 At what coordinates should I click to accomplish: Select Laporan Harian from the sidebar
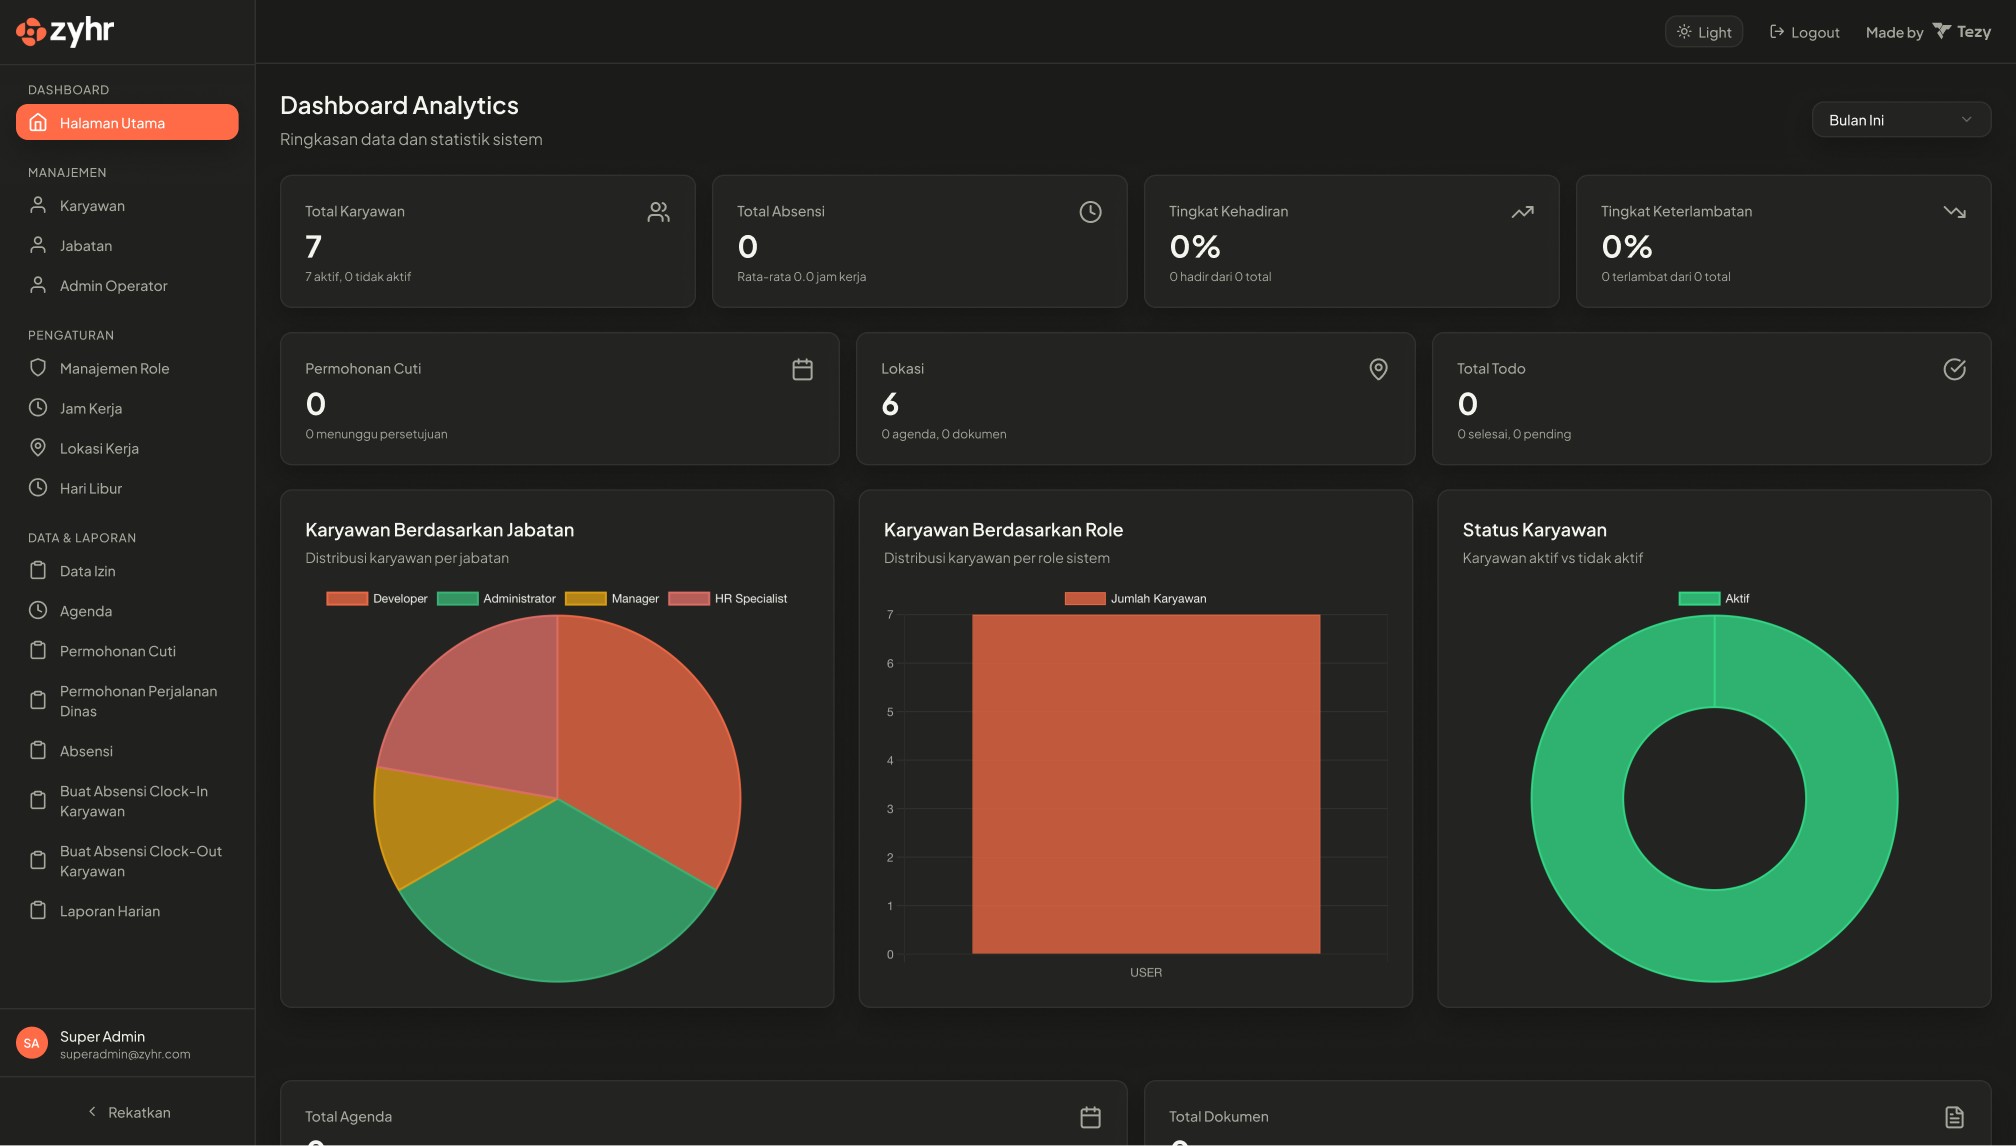[x=110, y=910]
